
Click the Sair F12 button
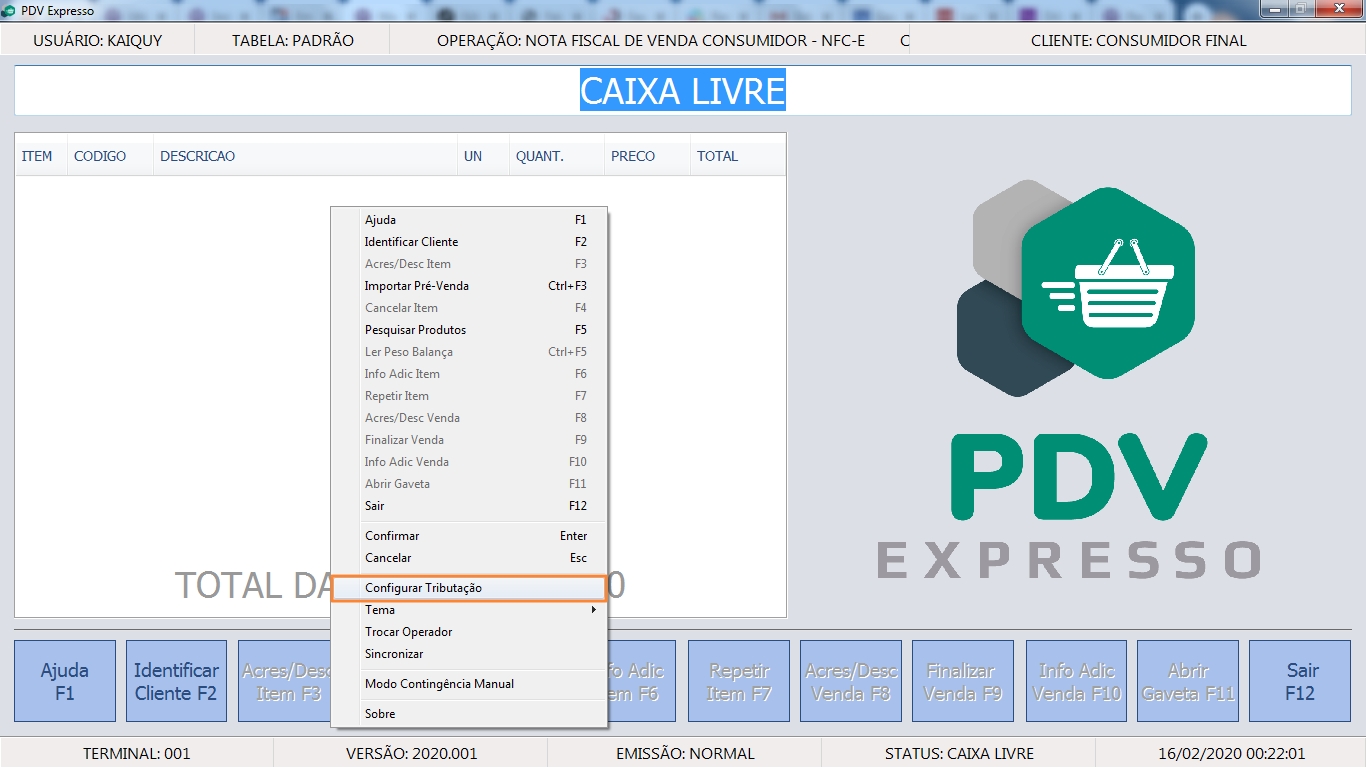1300,681
